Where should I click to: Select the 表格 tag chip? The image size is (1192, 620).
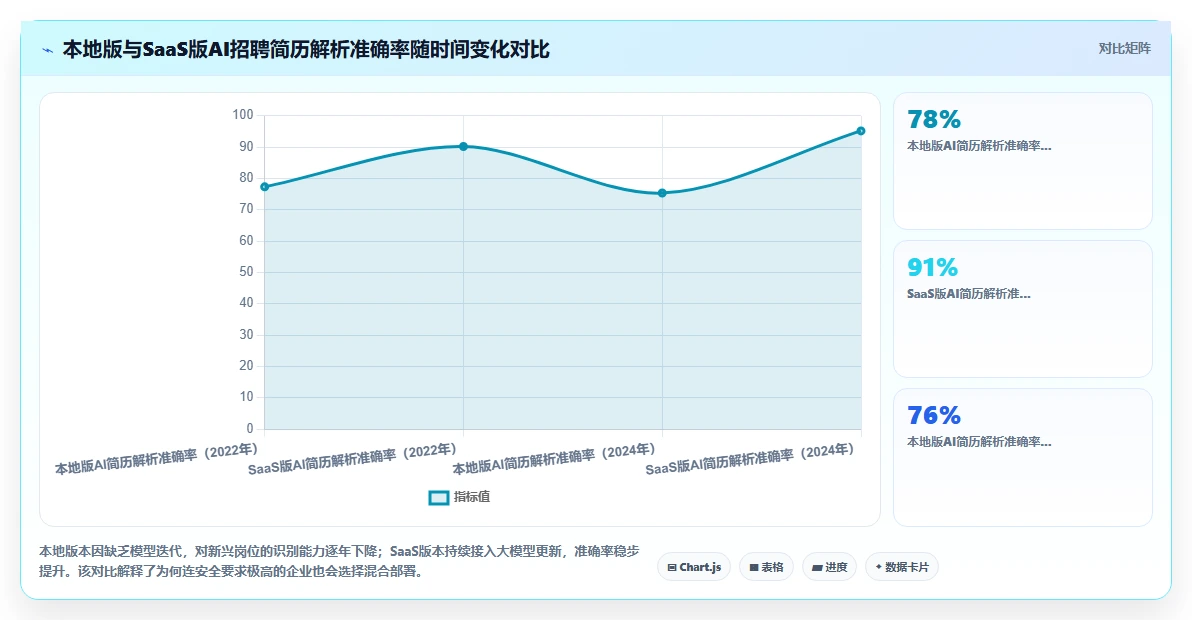[766, 567]
